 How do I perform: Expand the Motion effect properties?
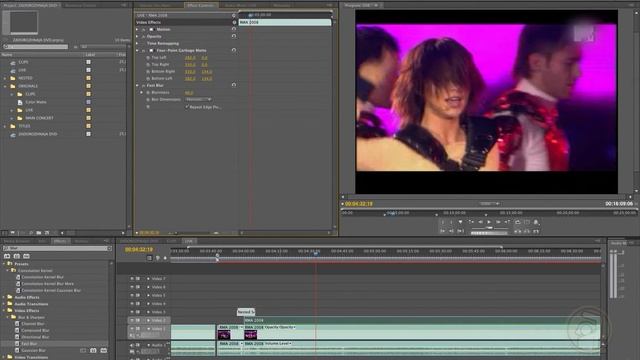click(x=138, y=29)
